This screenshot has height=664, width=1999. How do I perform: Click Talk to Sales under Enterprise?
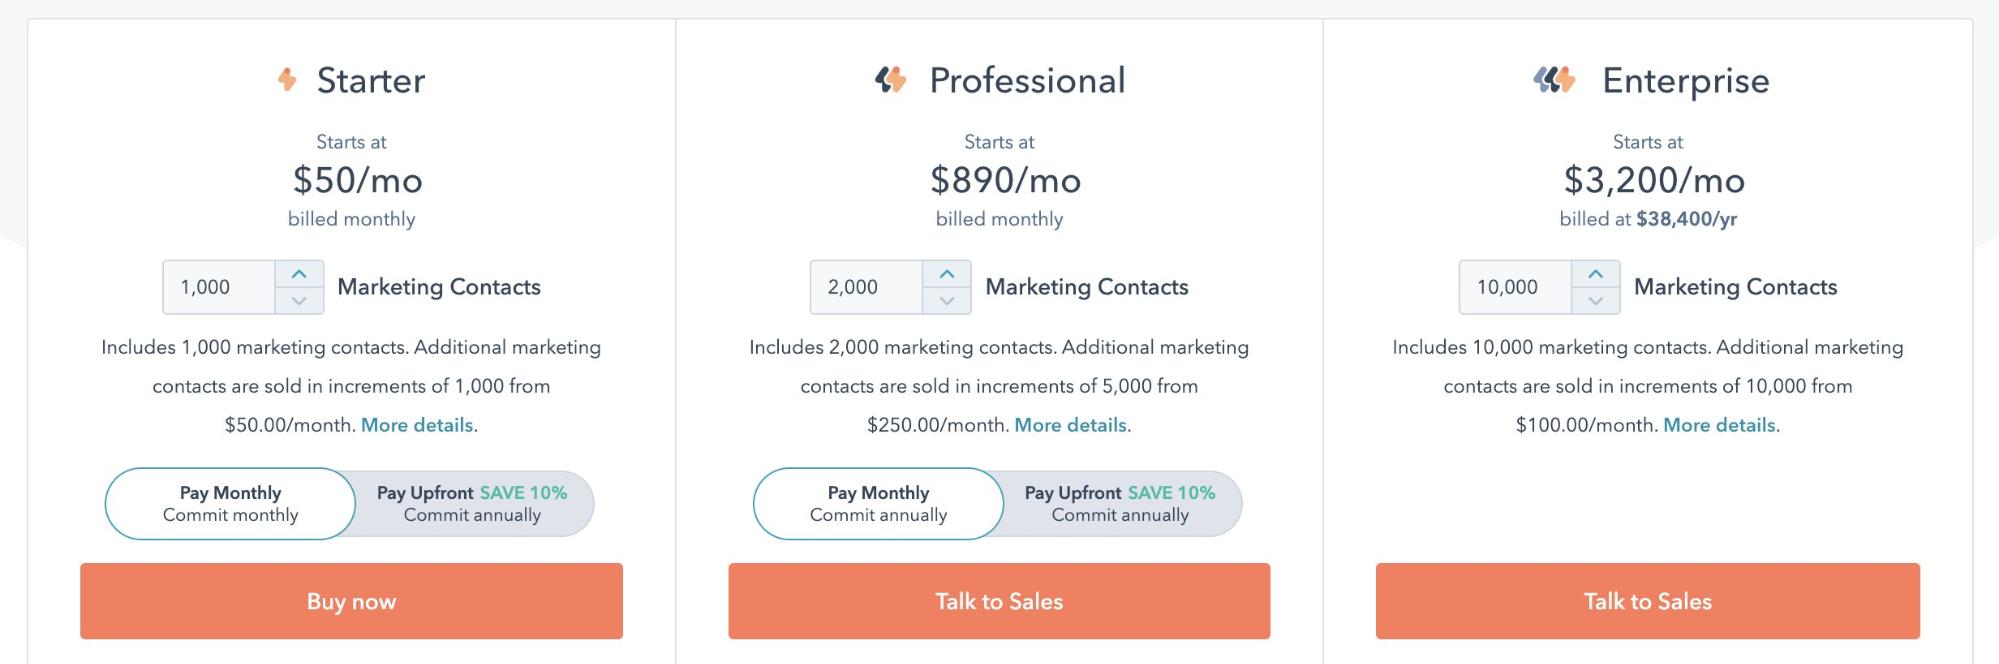(x=1646, y=601)
